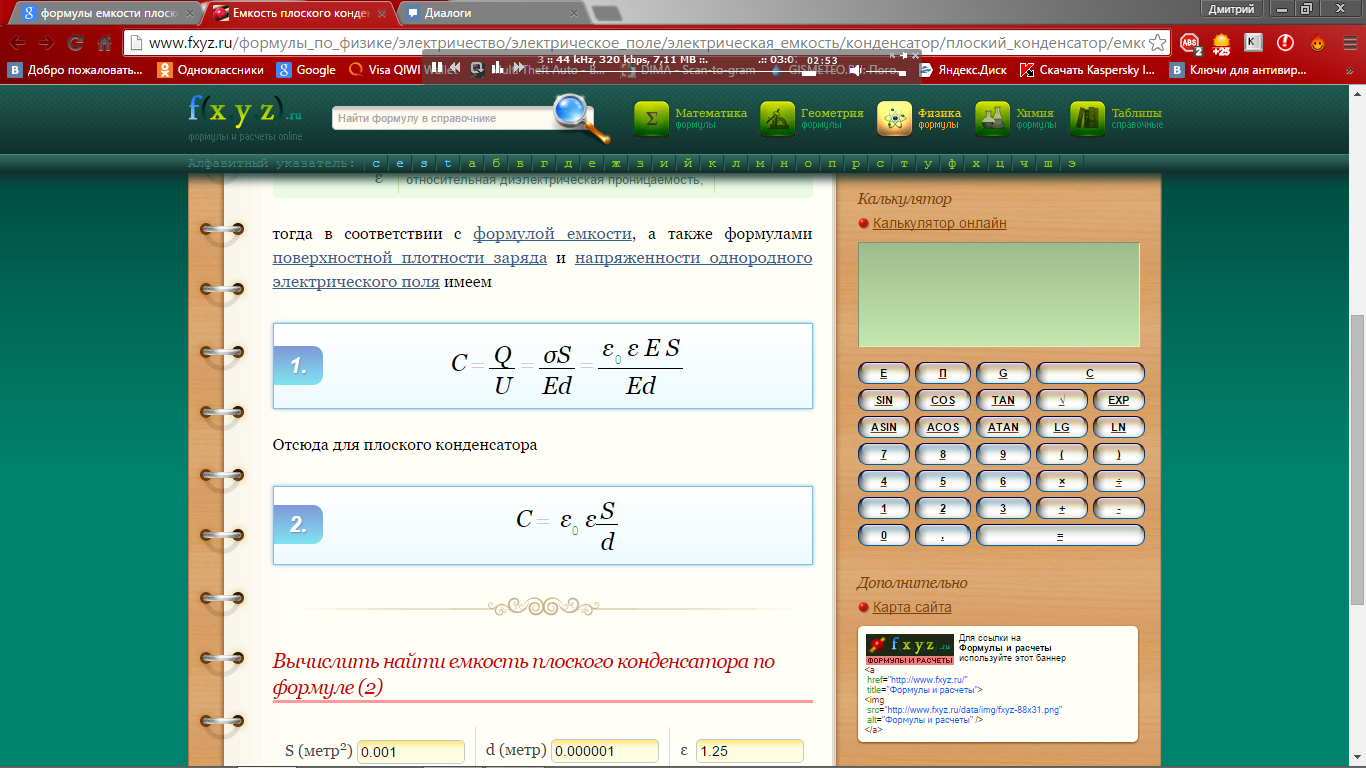Open the Калькулятор онлайн link
Image resolution: width=1366 pixels, height=768 pixels.
pyautogui.click(x=939, y=223)
